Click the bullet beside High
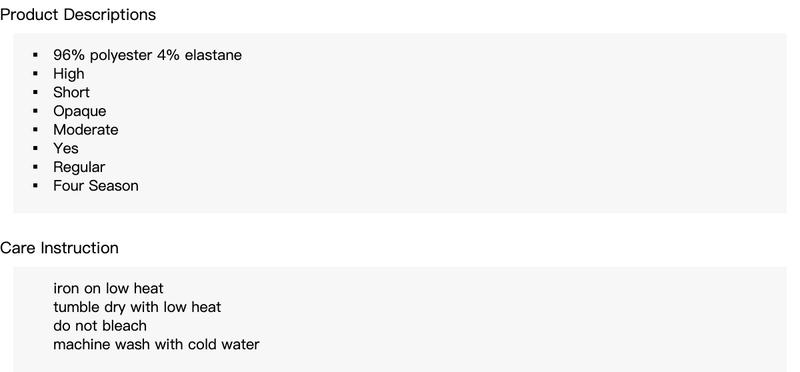This screenshot has width=800, height=372. pos(35,74)
